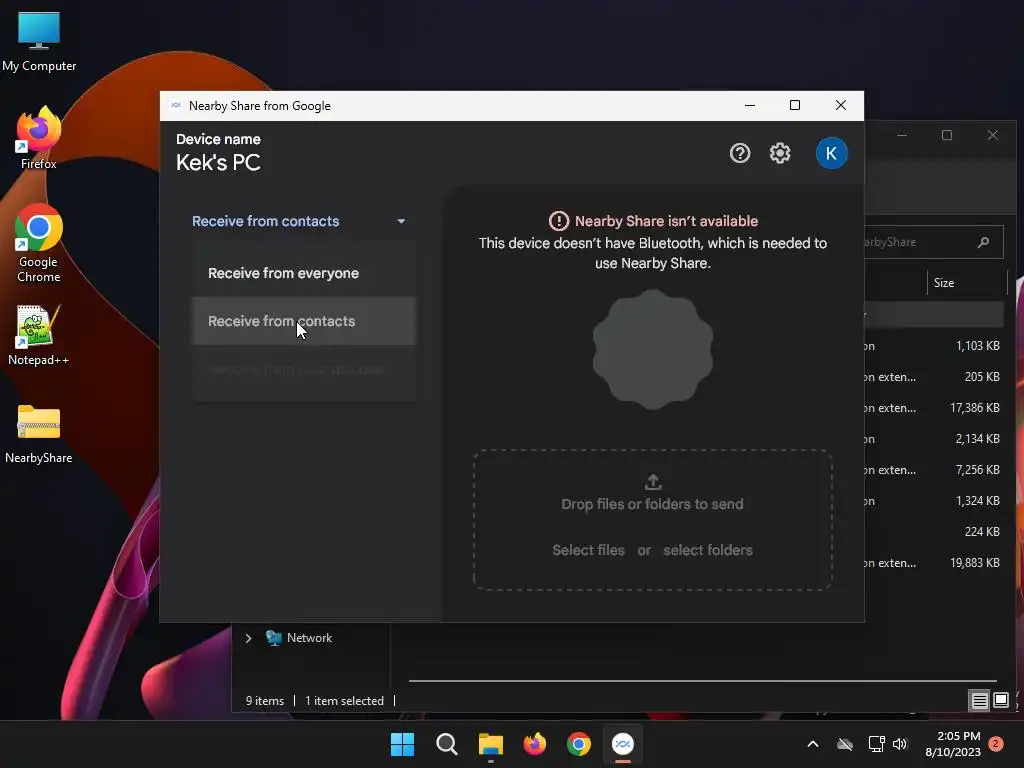Switch File Explorer to details view
1024x768 pixels.
click(x=980, y=701)
